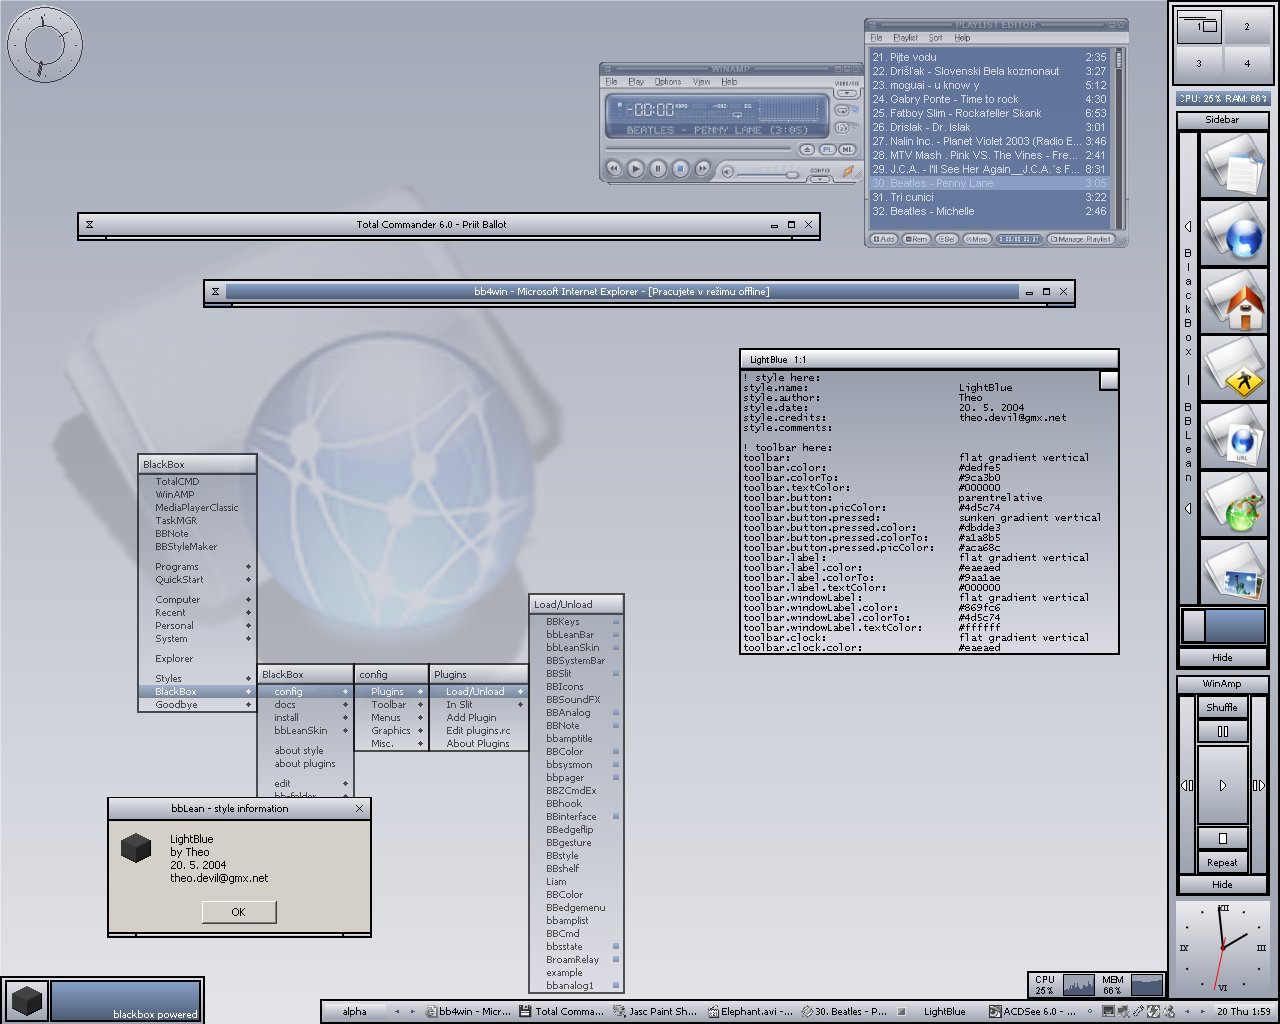Click the Sidebar horizontal slider below the icons
This screenshot has width=1280, height=1024.
(x=1222, y=626)
